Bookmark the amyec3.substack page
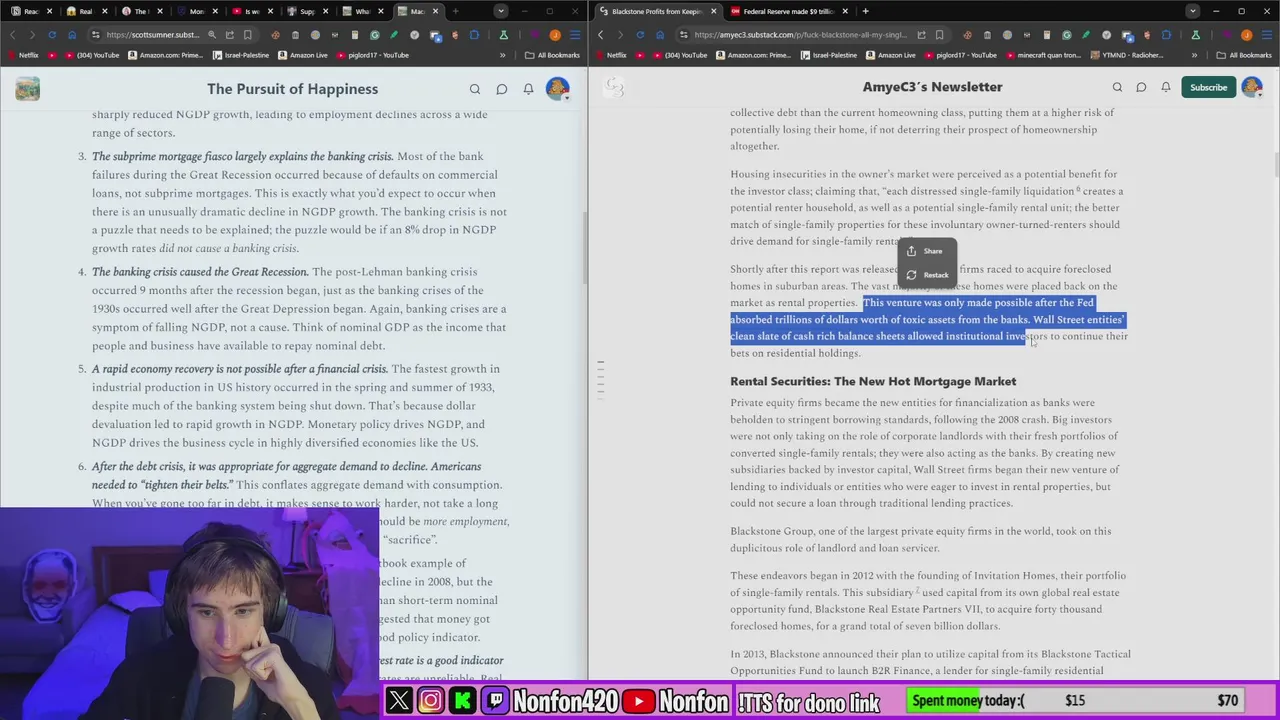The image size is (1280, 720). 939,35
